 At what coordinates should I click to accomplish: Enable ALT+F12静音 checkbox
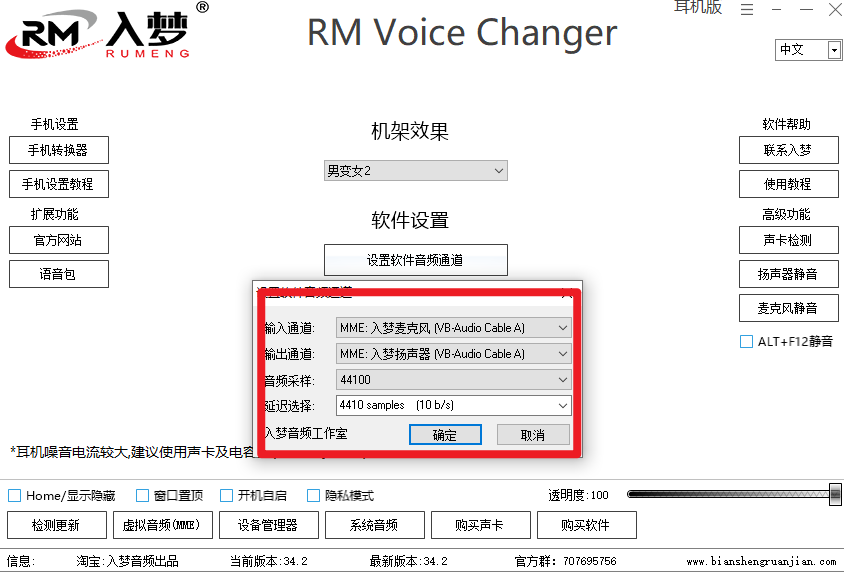[x=746, y=342]
